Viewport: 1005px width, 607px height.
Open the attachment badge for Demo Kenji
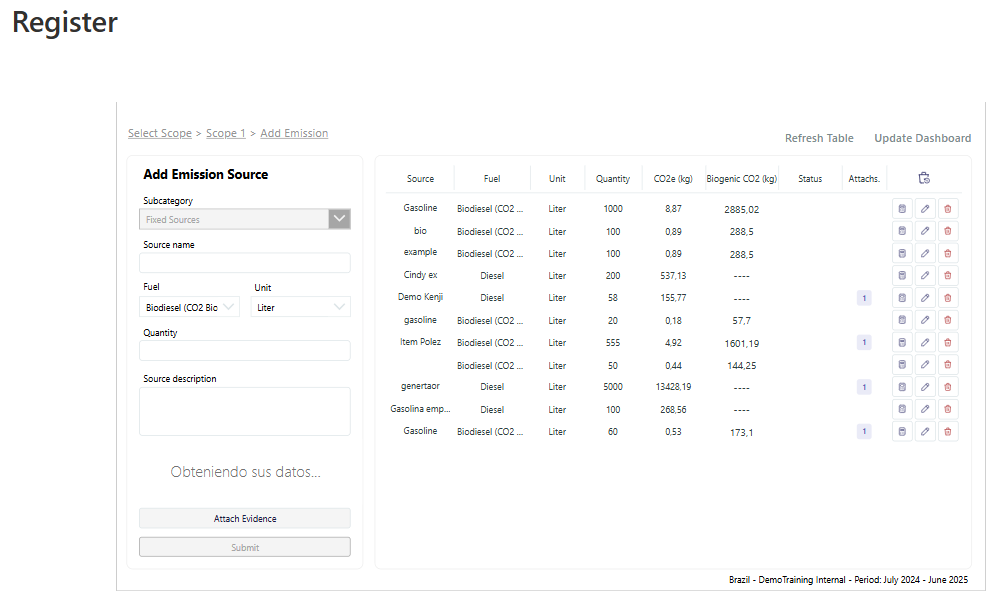tap(864, 298)
